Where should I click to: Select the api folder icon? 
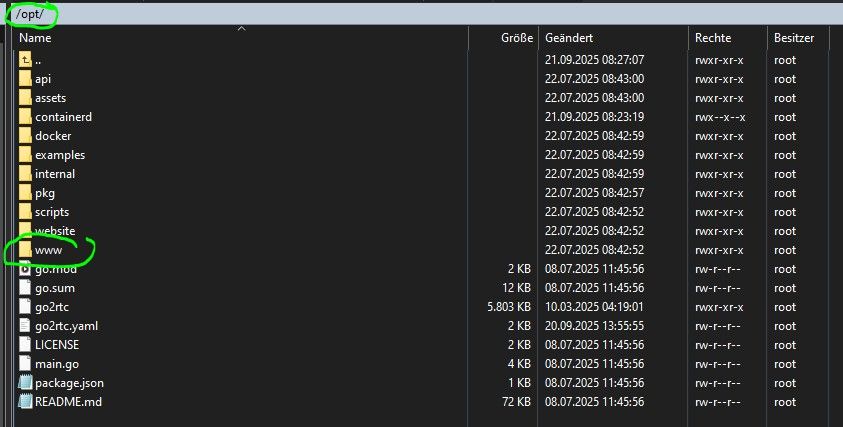[25, 79]
